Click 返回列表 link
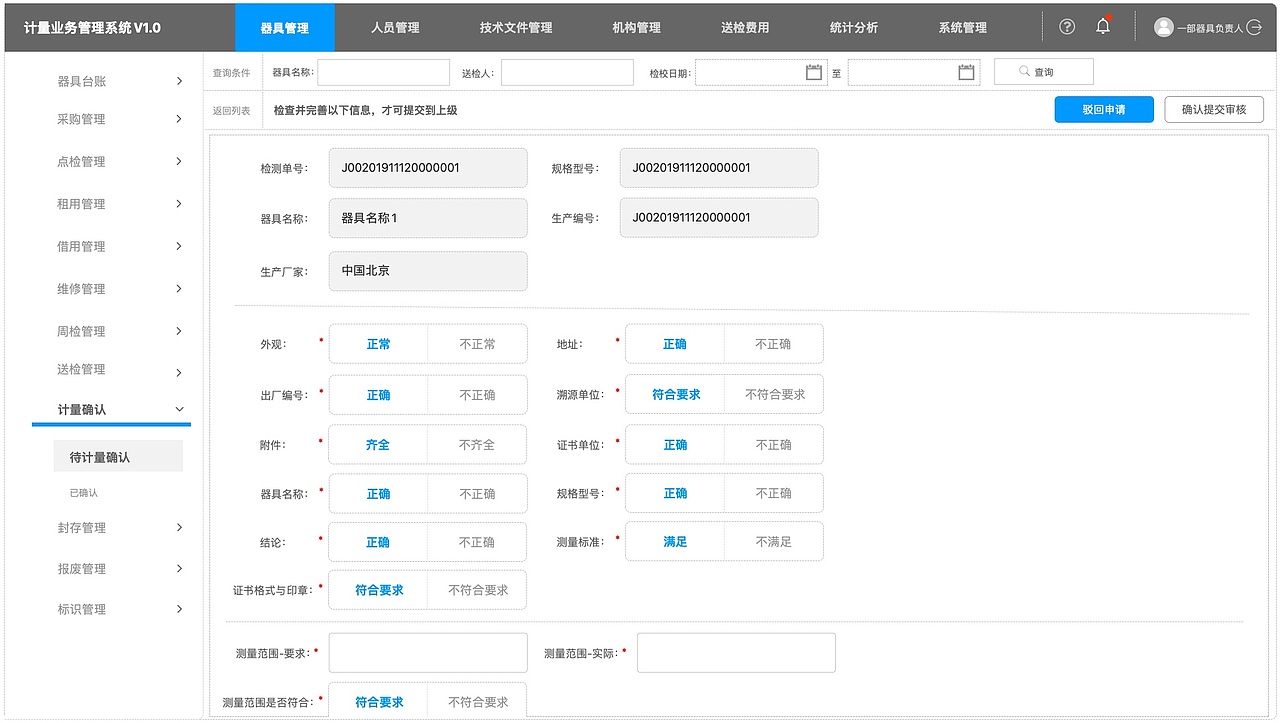 pyautogui.click(x=231, y=111)
